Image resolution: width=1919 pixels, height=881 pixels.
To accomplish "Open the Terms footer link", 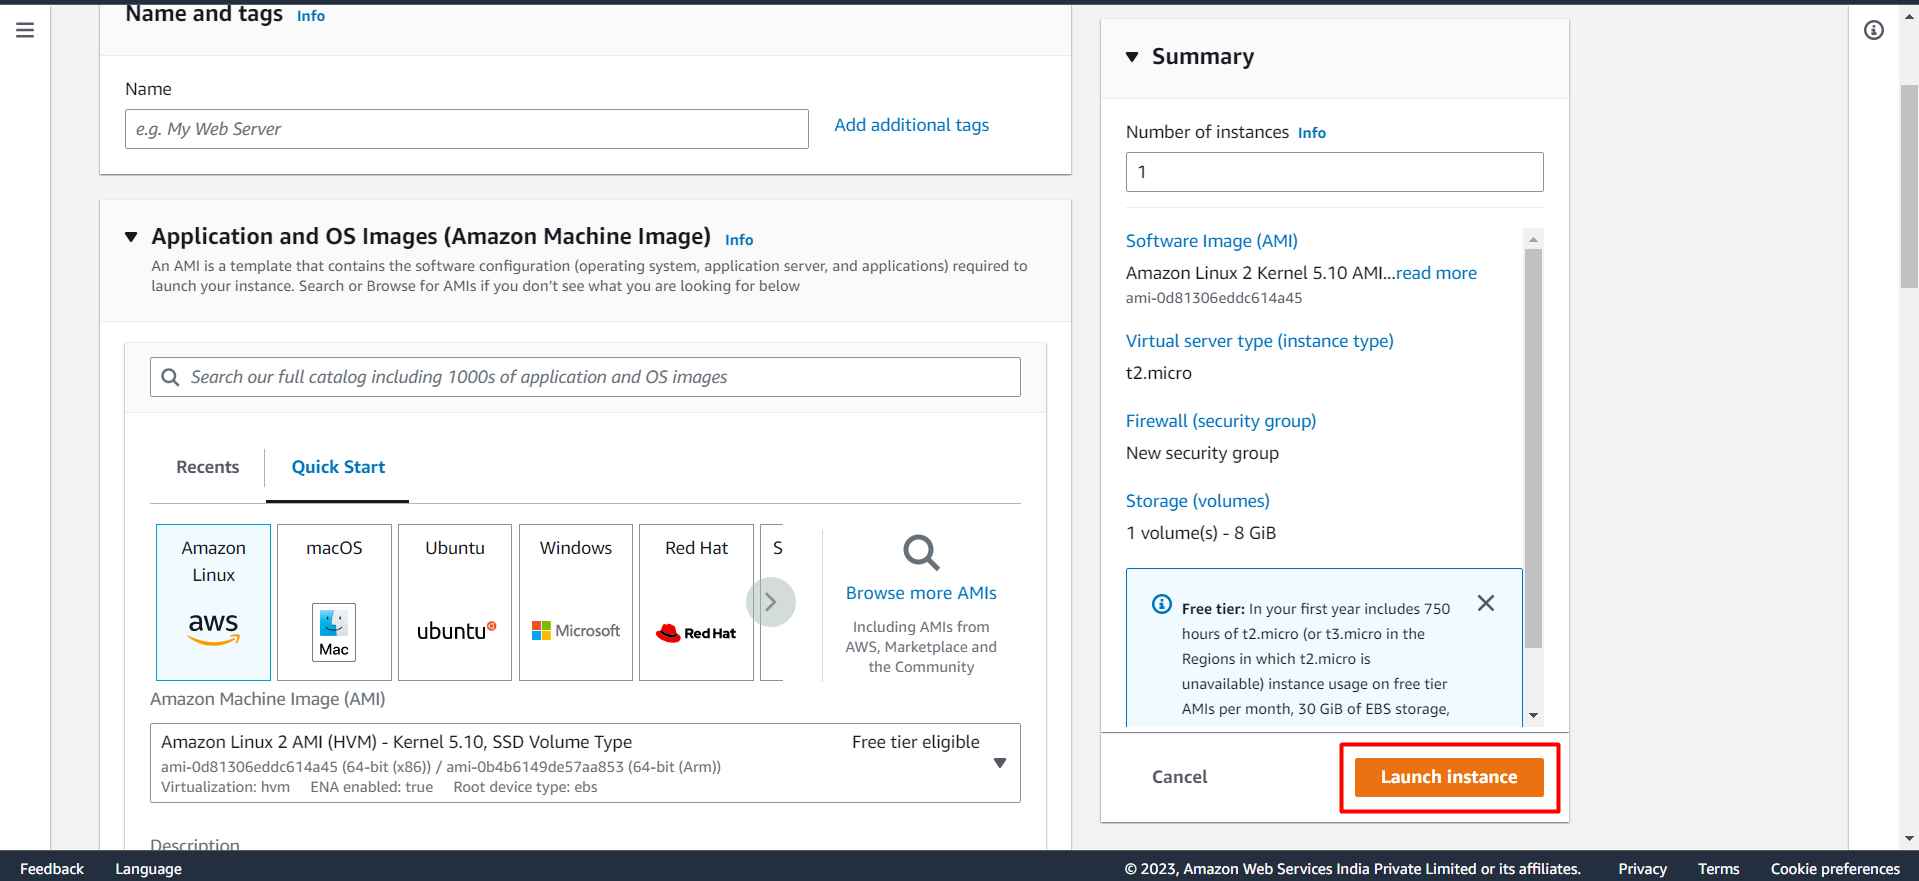I will pos(1718,869).
